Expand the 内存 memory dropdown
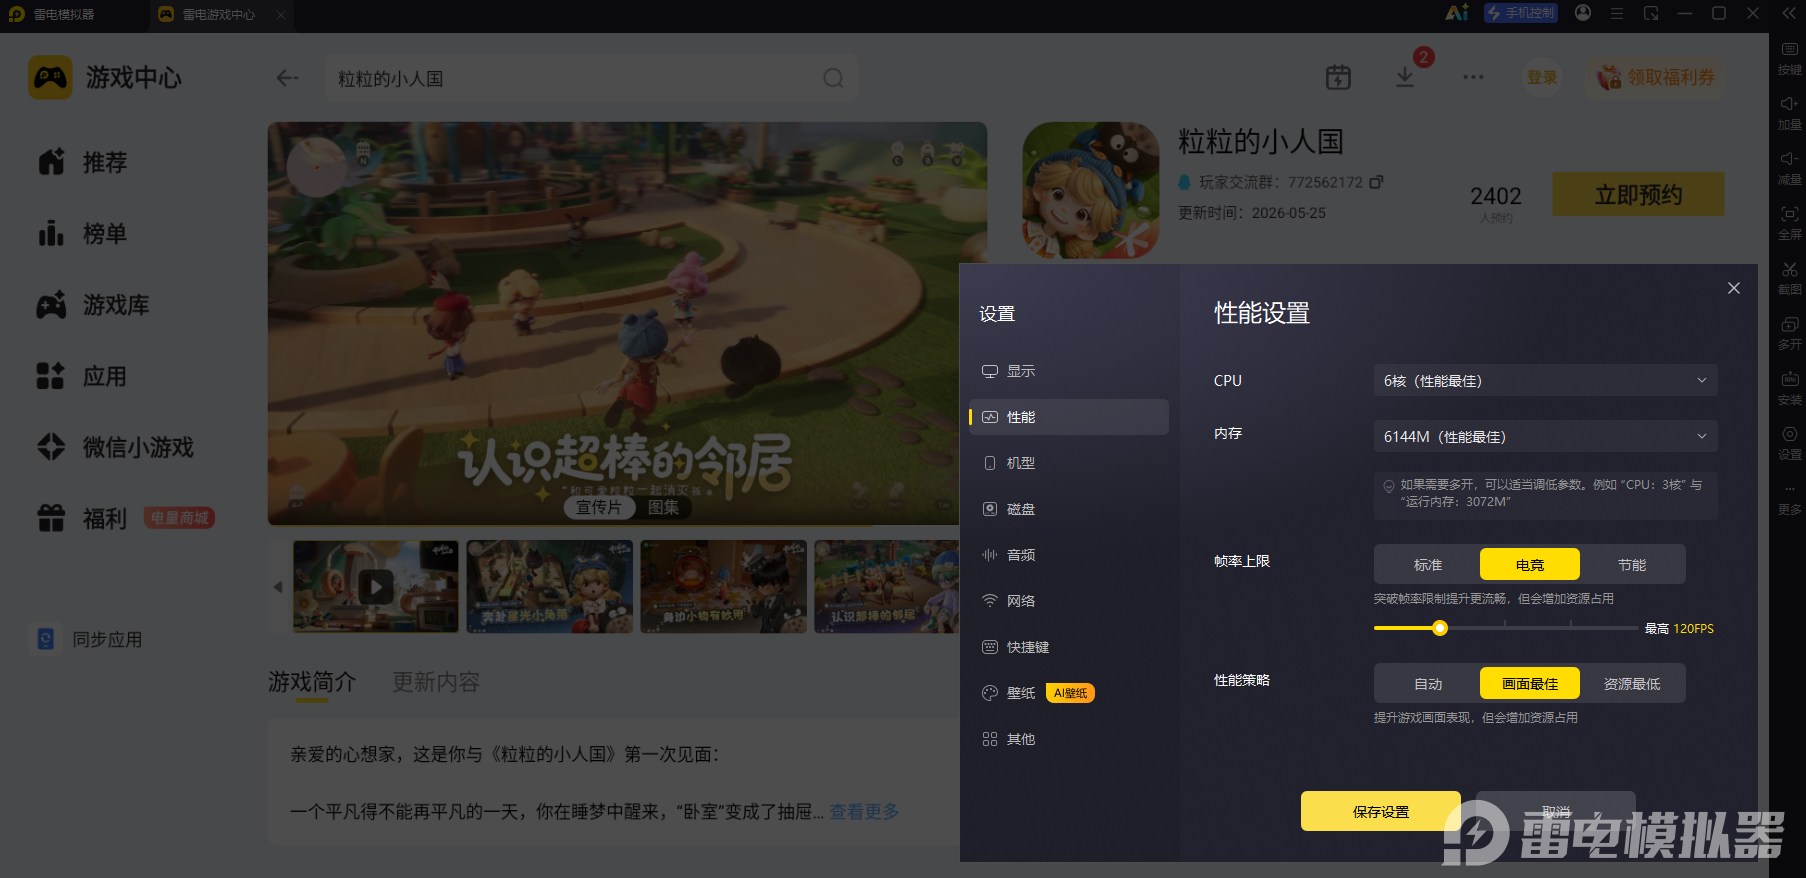 click(1545, 437)
